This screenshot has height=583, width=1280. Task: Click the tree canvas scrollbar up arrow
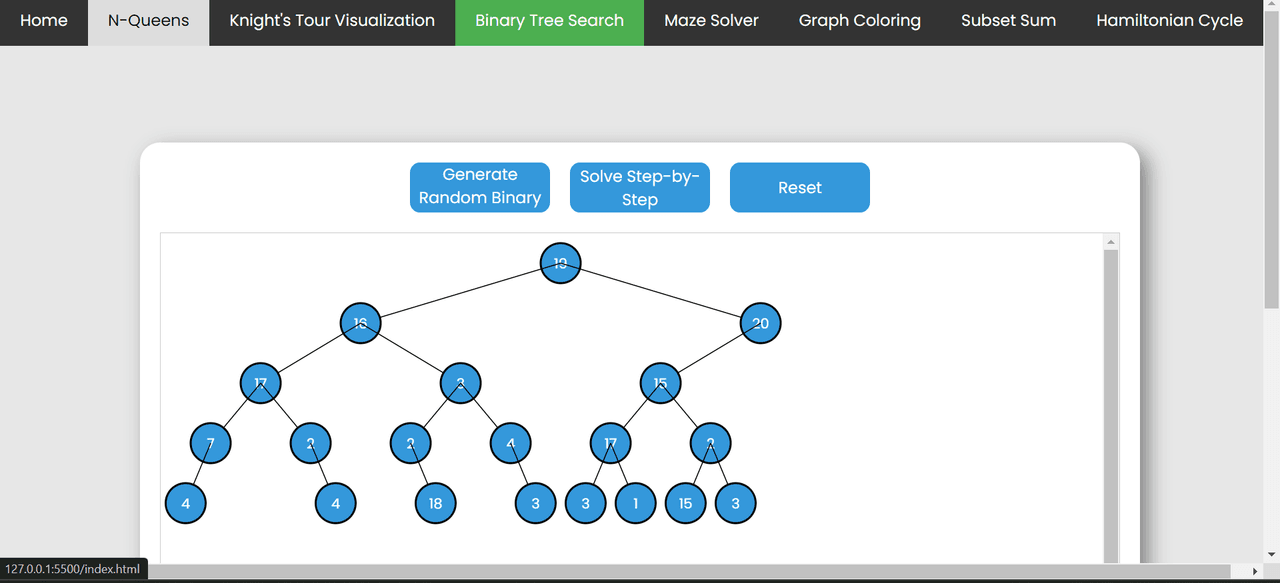pyautogui.click(x=1110, y=242)
